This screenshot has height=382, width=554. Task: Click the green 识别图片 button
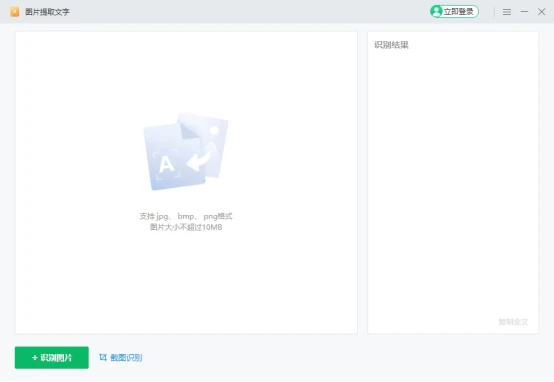click(52, 358)
